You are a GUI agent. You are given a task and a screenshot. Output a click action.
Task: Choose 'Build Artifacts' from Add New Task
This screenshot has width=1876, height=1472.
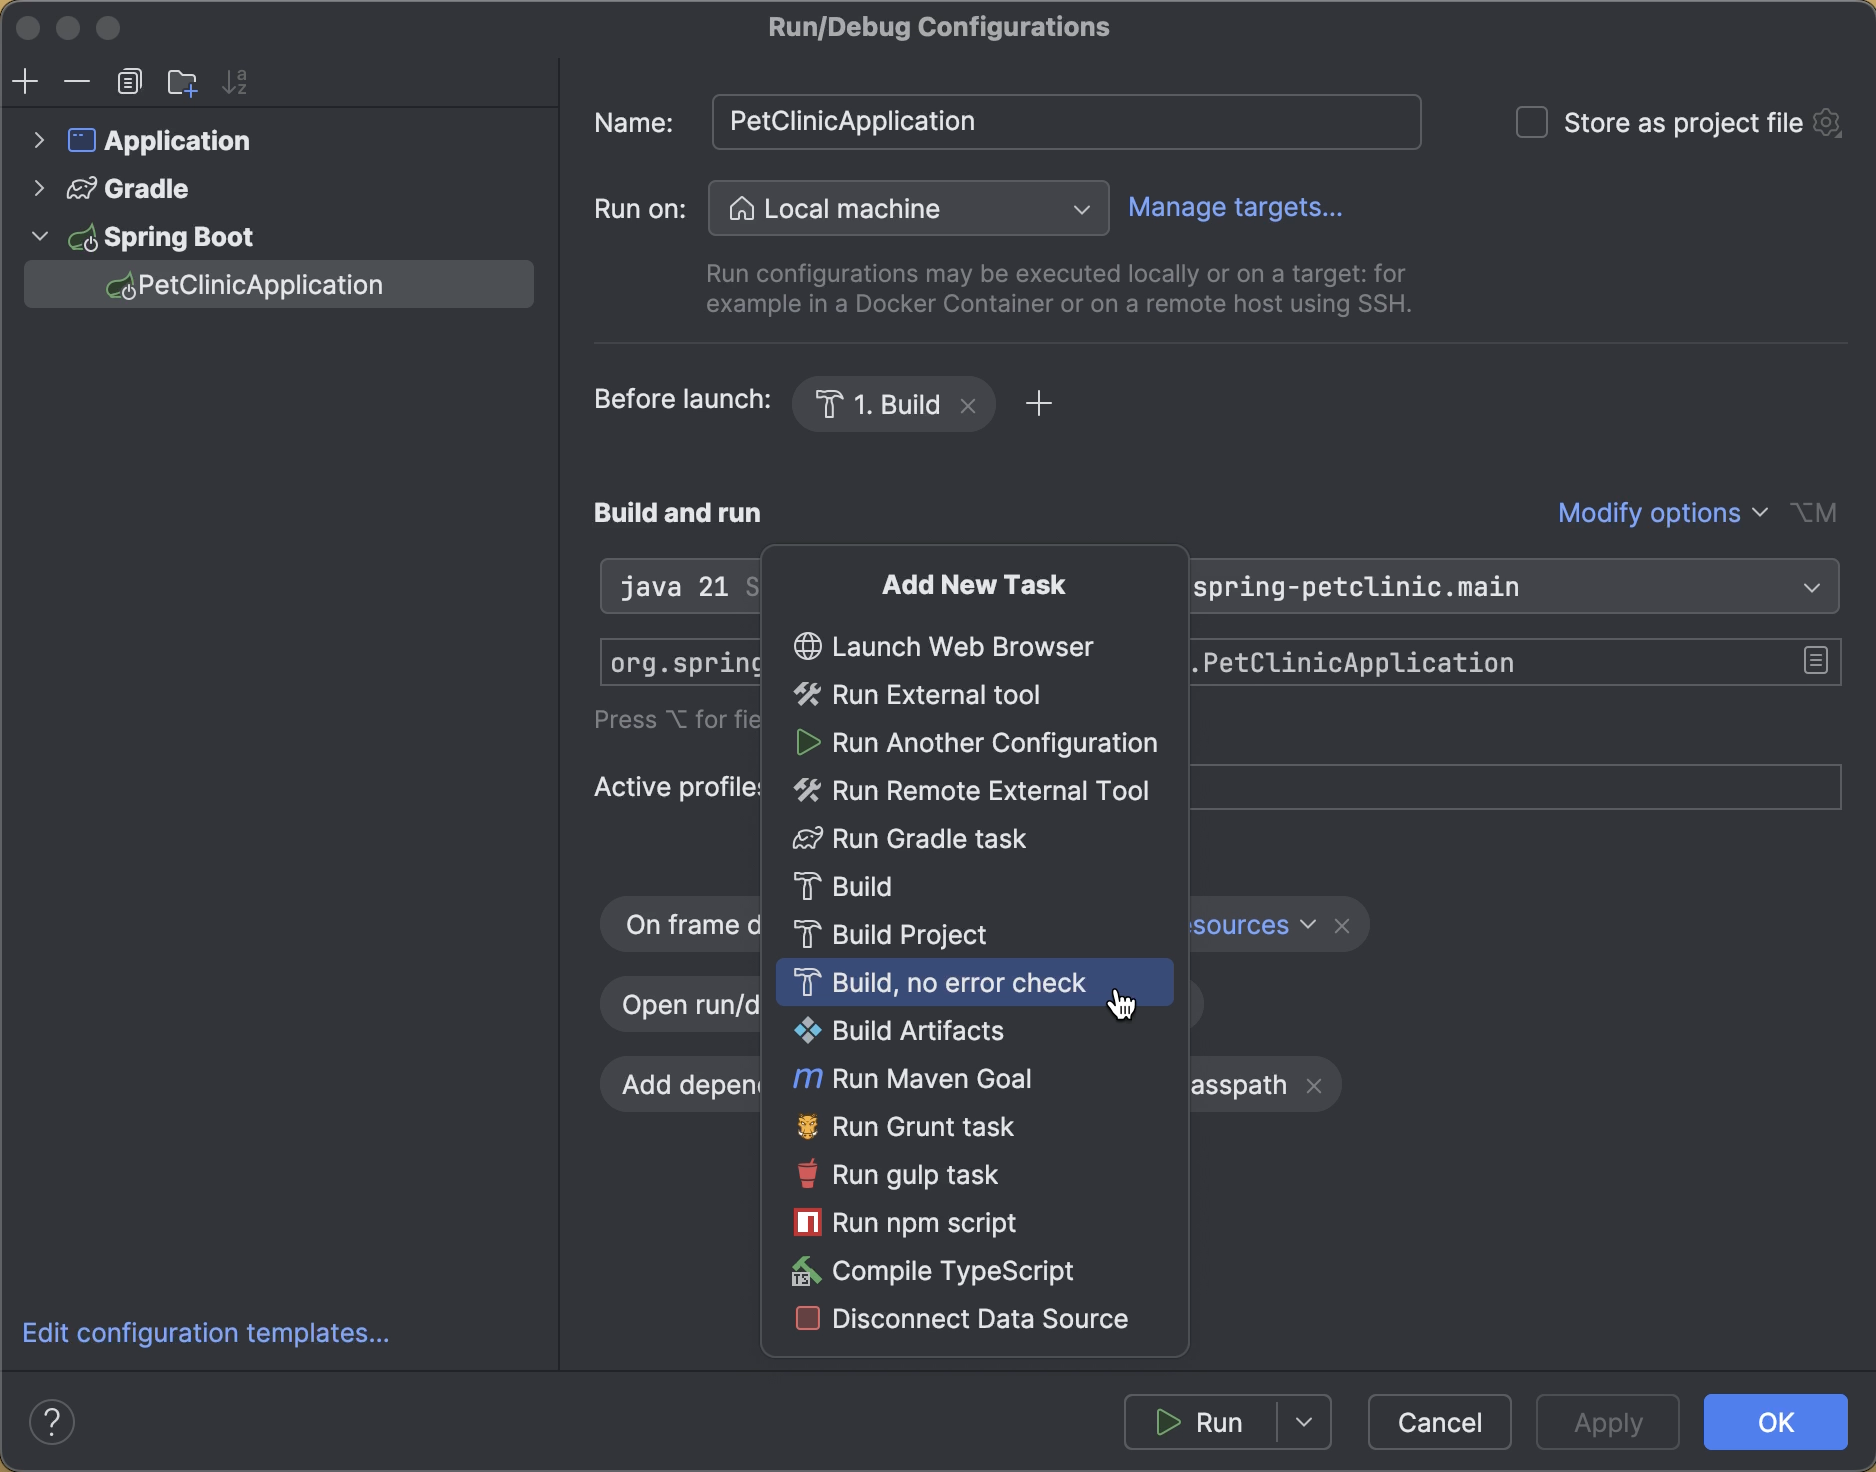pyautogui.click(x=917, y=1030)
